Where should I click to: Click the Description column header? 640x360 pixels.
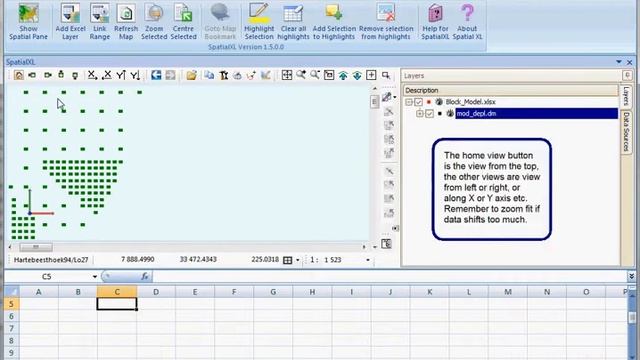click(x=511, y=90)
